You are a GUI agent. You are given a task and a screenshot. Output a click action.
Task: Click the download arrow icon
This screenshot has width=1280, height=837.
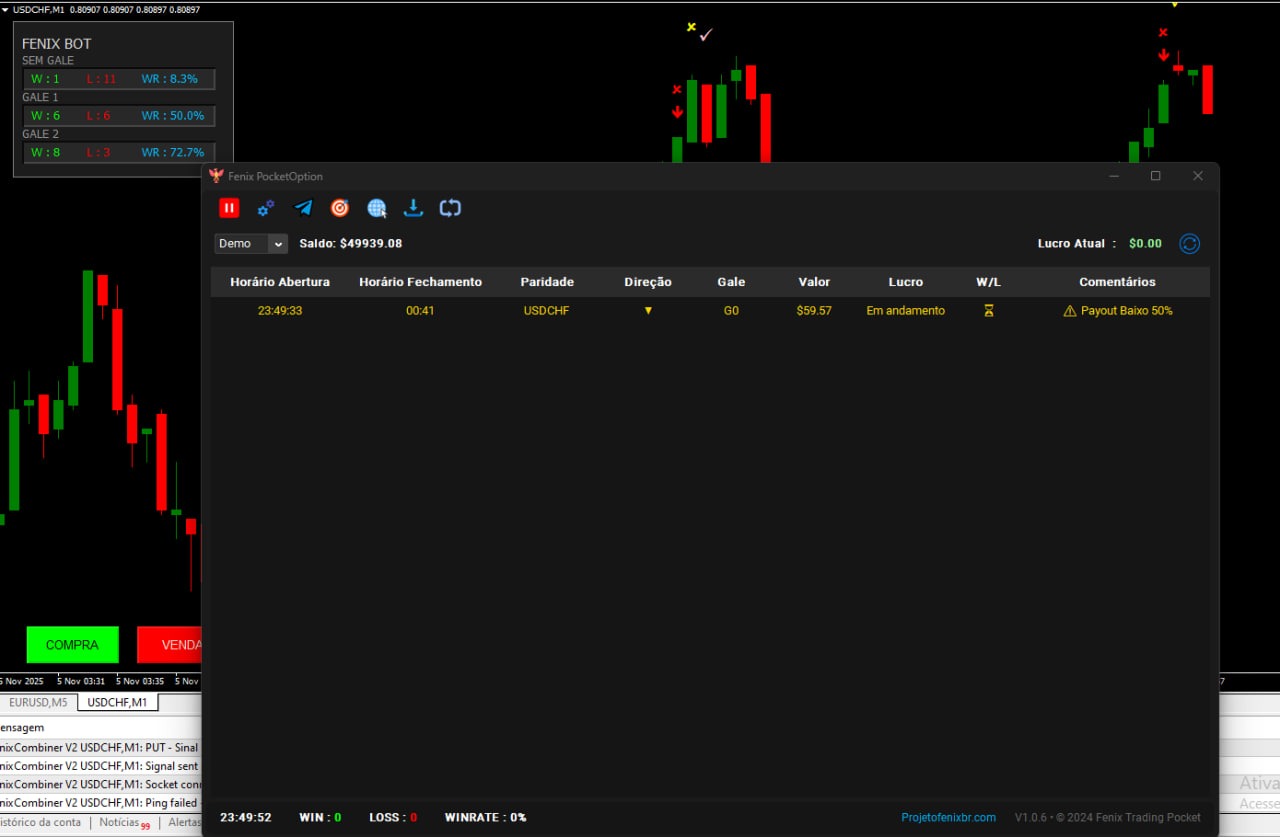413,208
